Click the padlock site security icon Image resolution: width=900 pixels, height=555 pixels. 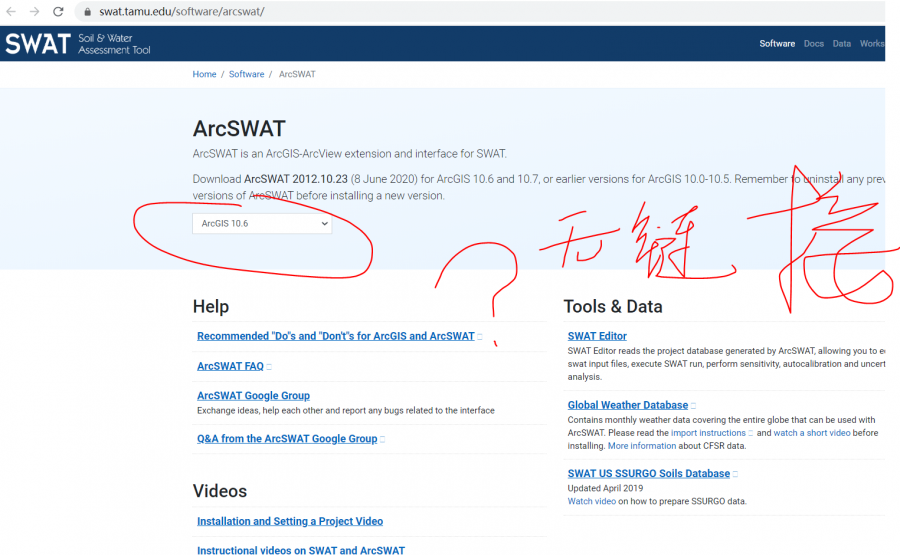tap(87, 11)
